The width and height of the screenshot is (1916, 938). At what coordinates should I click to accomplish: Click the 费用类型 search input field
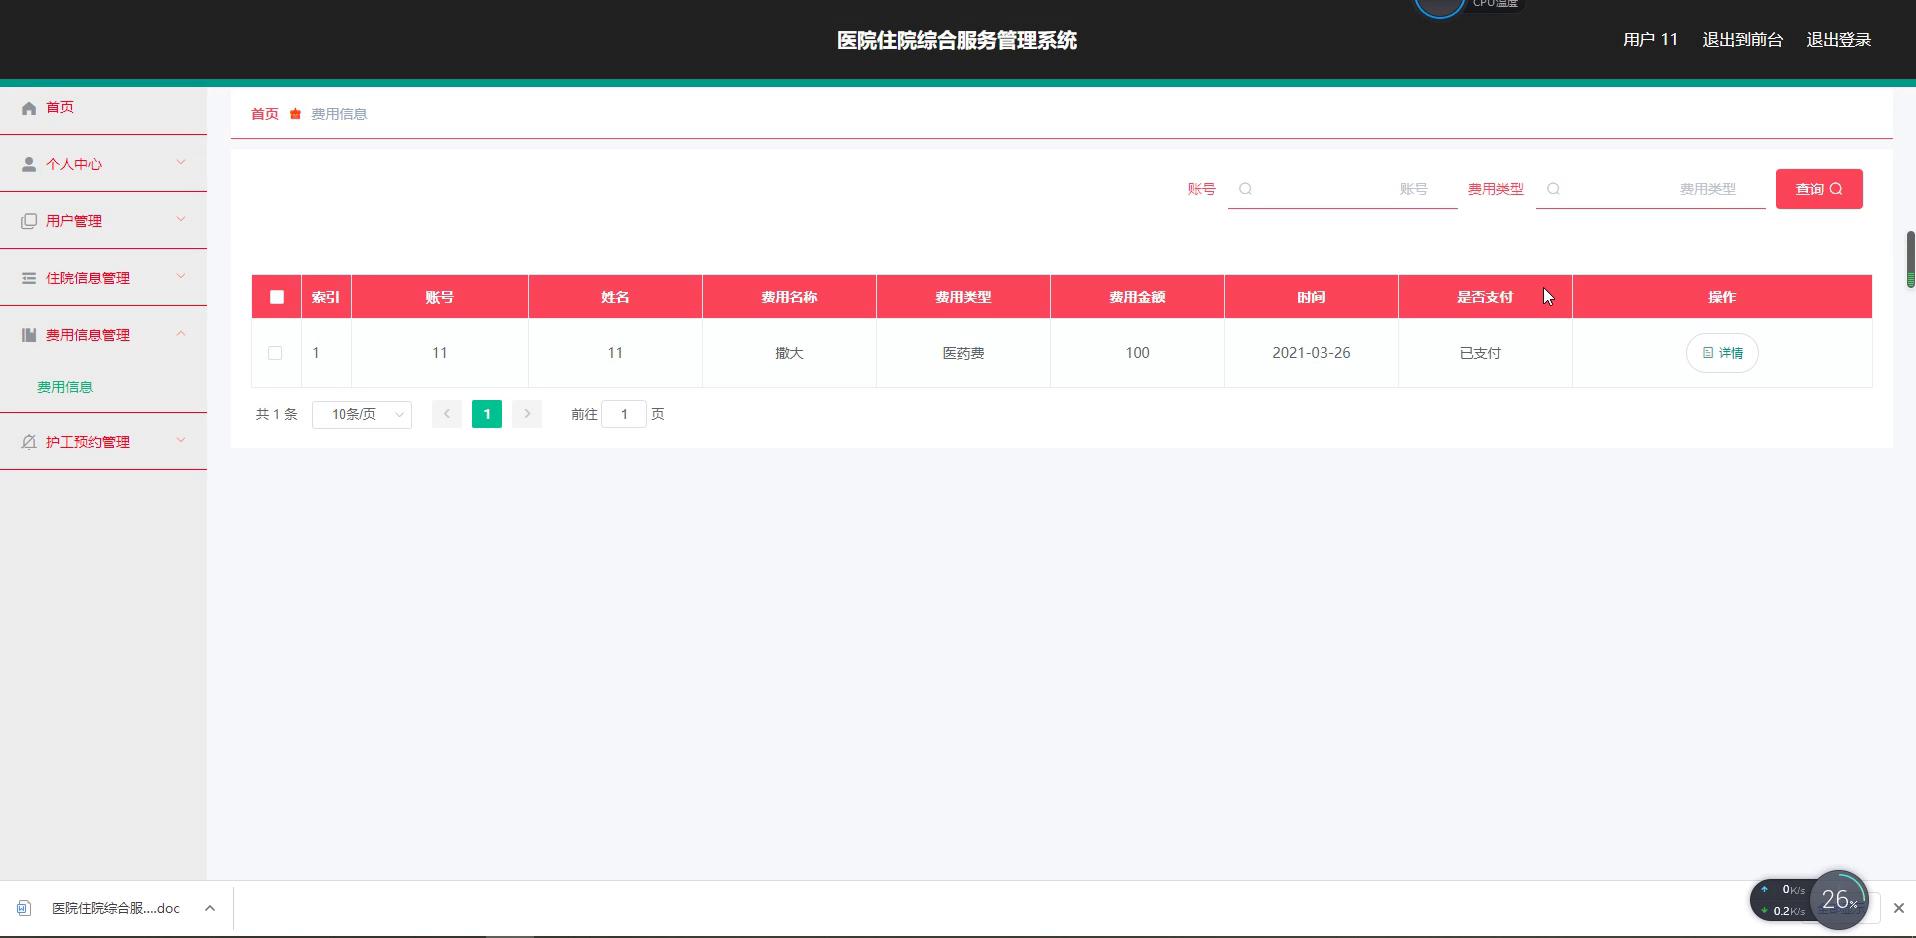pyautogui.click(x=1650, y=189)
